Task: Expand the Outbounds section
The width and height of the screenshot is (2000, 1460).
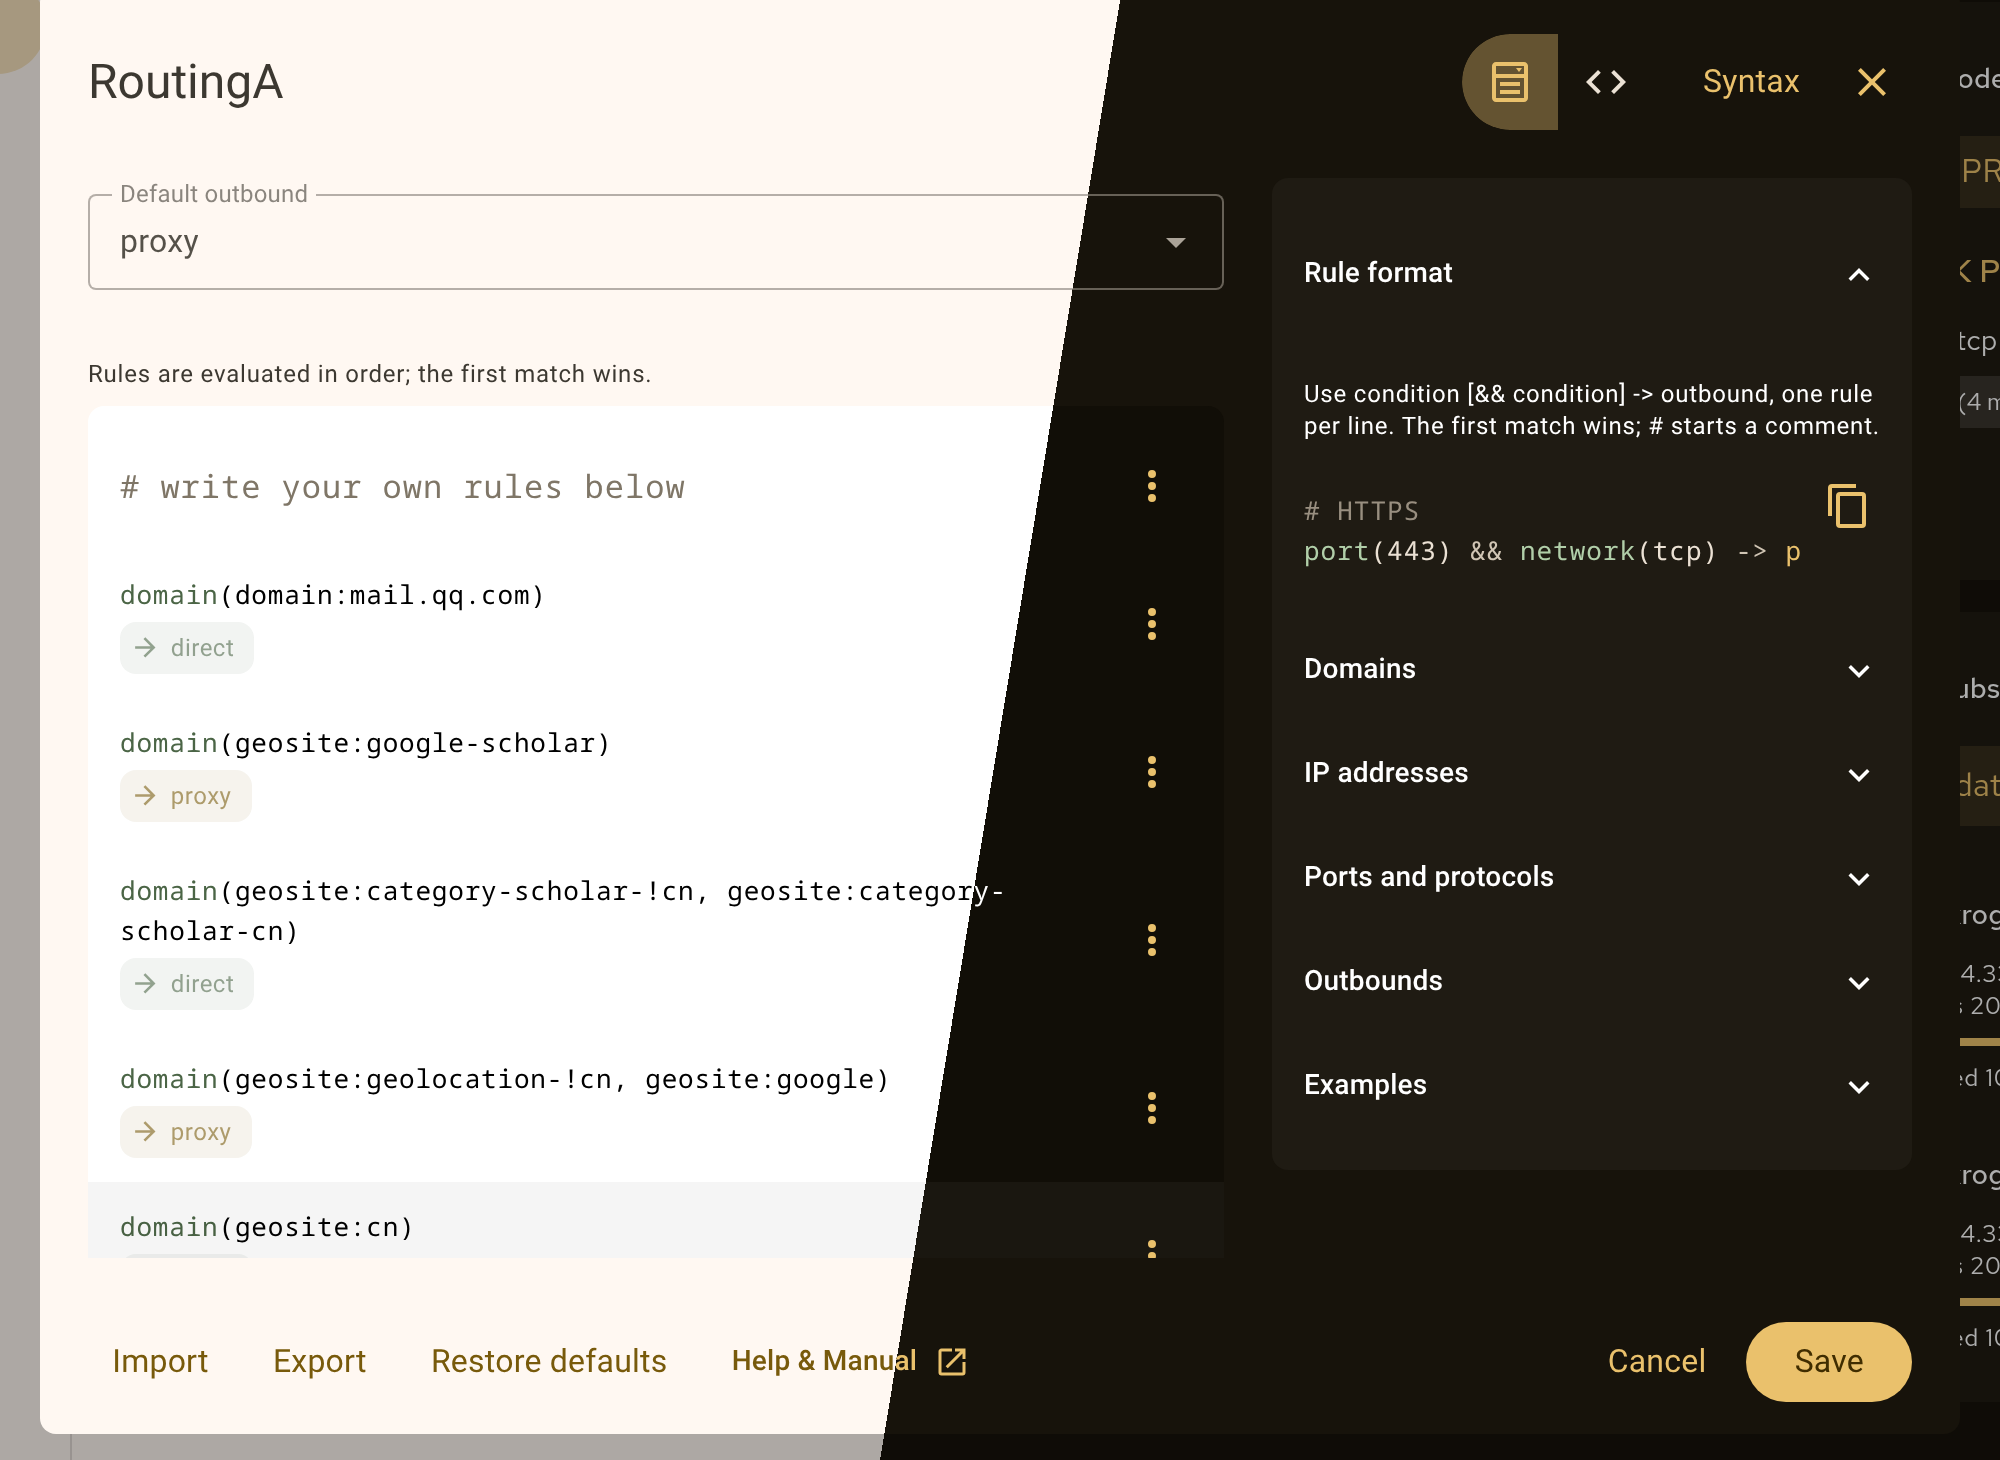Action: click(x=1591, y=981)
